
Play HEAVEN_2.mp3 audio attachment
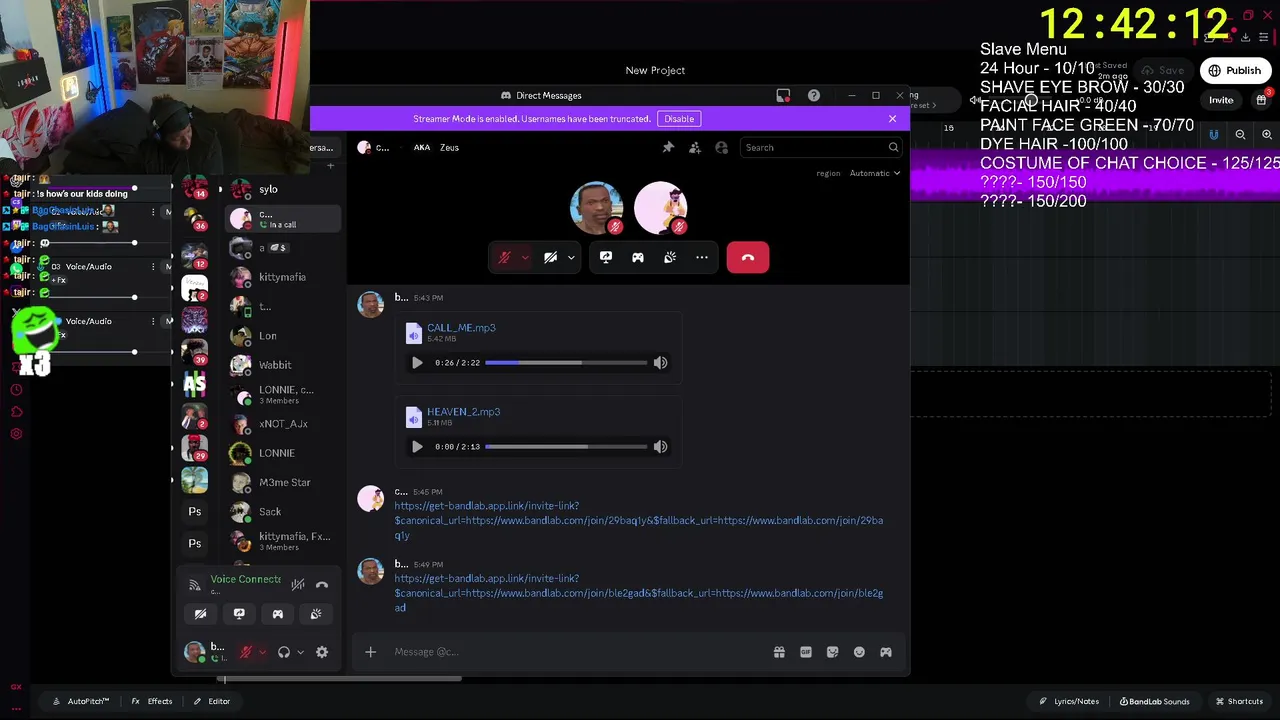(x=417, y=447)
